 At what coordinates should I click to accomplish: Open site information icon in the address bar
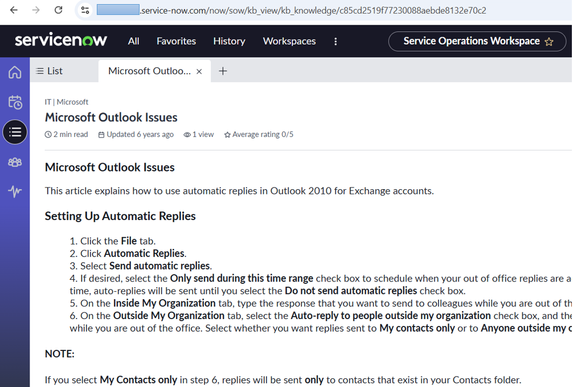[85, 10]
